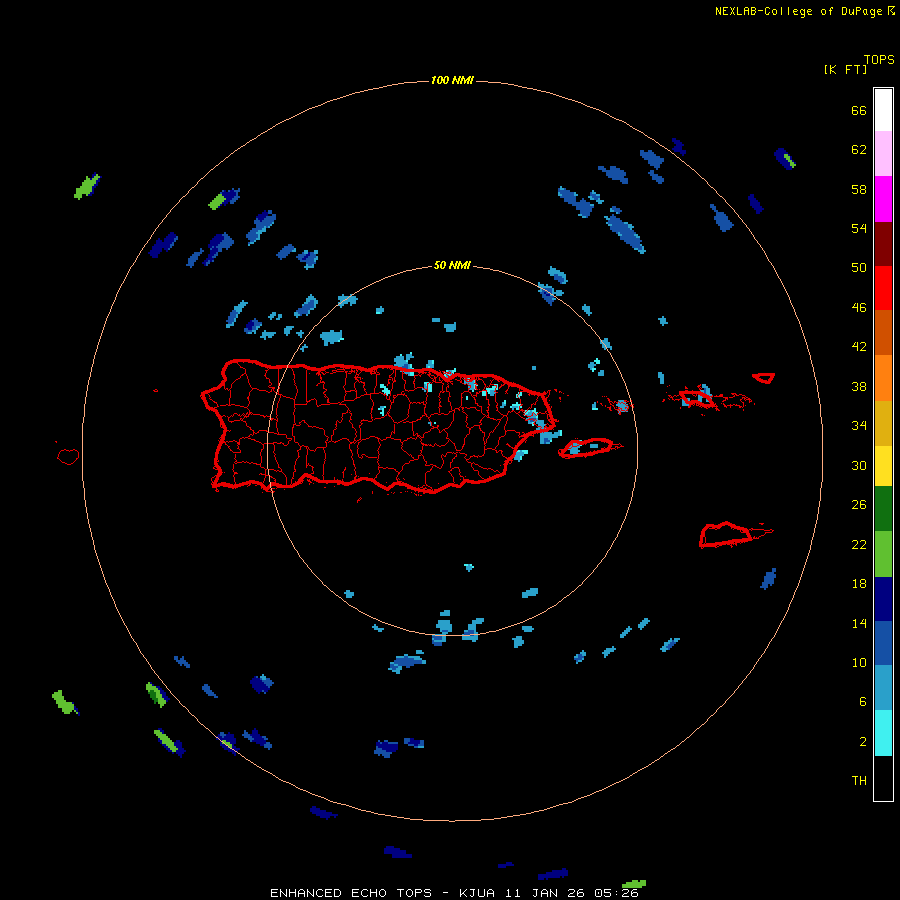
Task: Pick the cyan legend swatch near 2
Action: pyautogui.click(x=883, y=733)
